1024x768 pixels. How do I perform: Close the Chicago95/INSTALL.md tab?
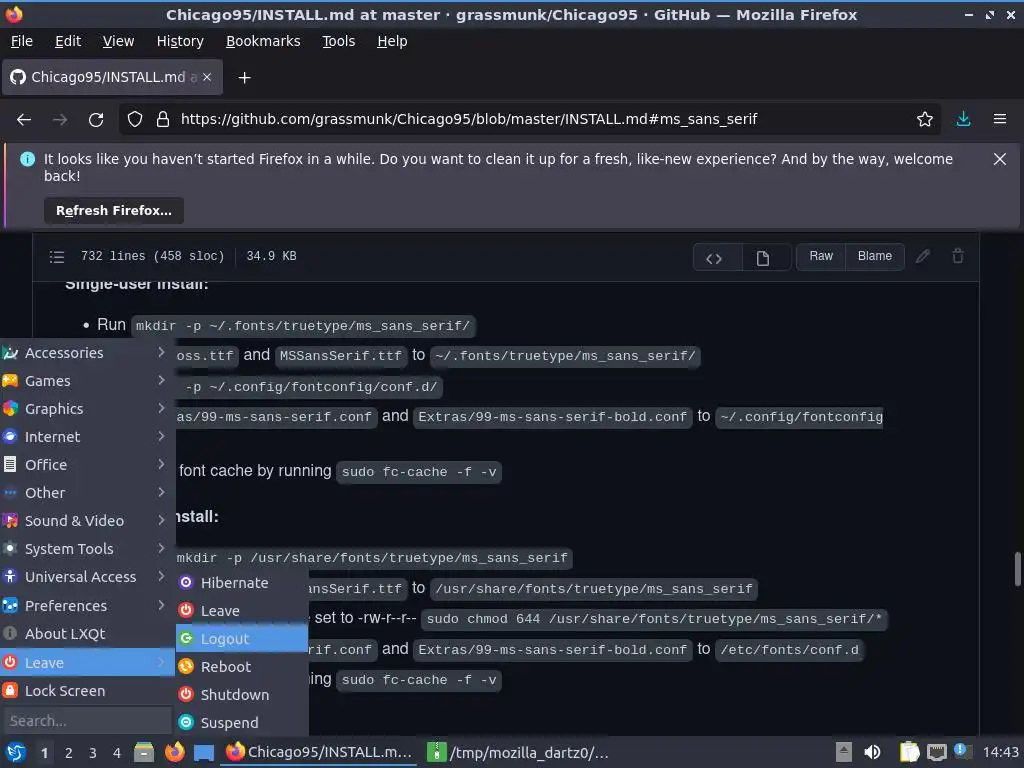point(207,77)
